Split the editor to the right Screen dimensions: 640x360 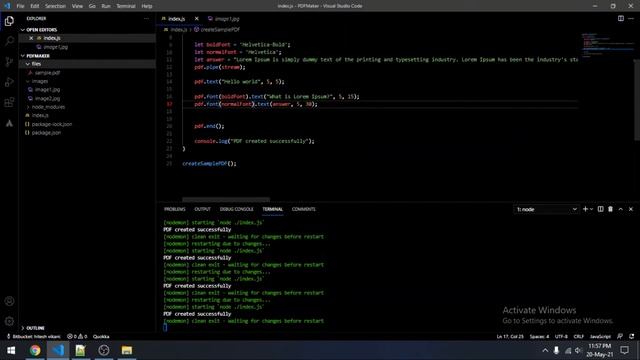(x=620, y=18)
